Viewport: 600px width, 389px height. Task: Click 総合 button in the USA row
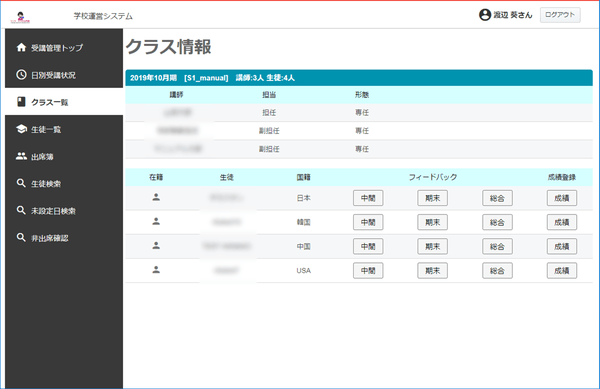coord(497,270)
